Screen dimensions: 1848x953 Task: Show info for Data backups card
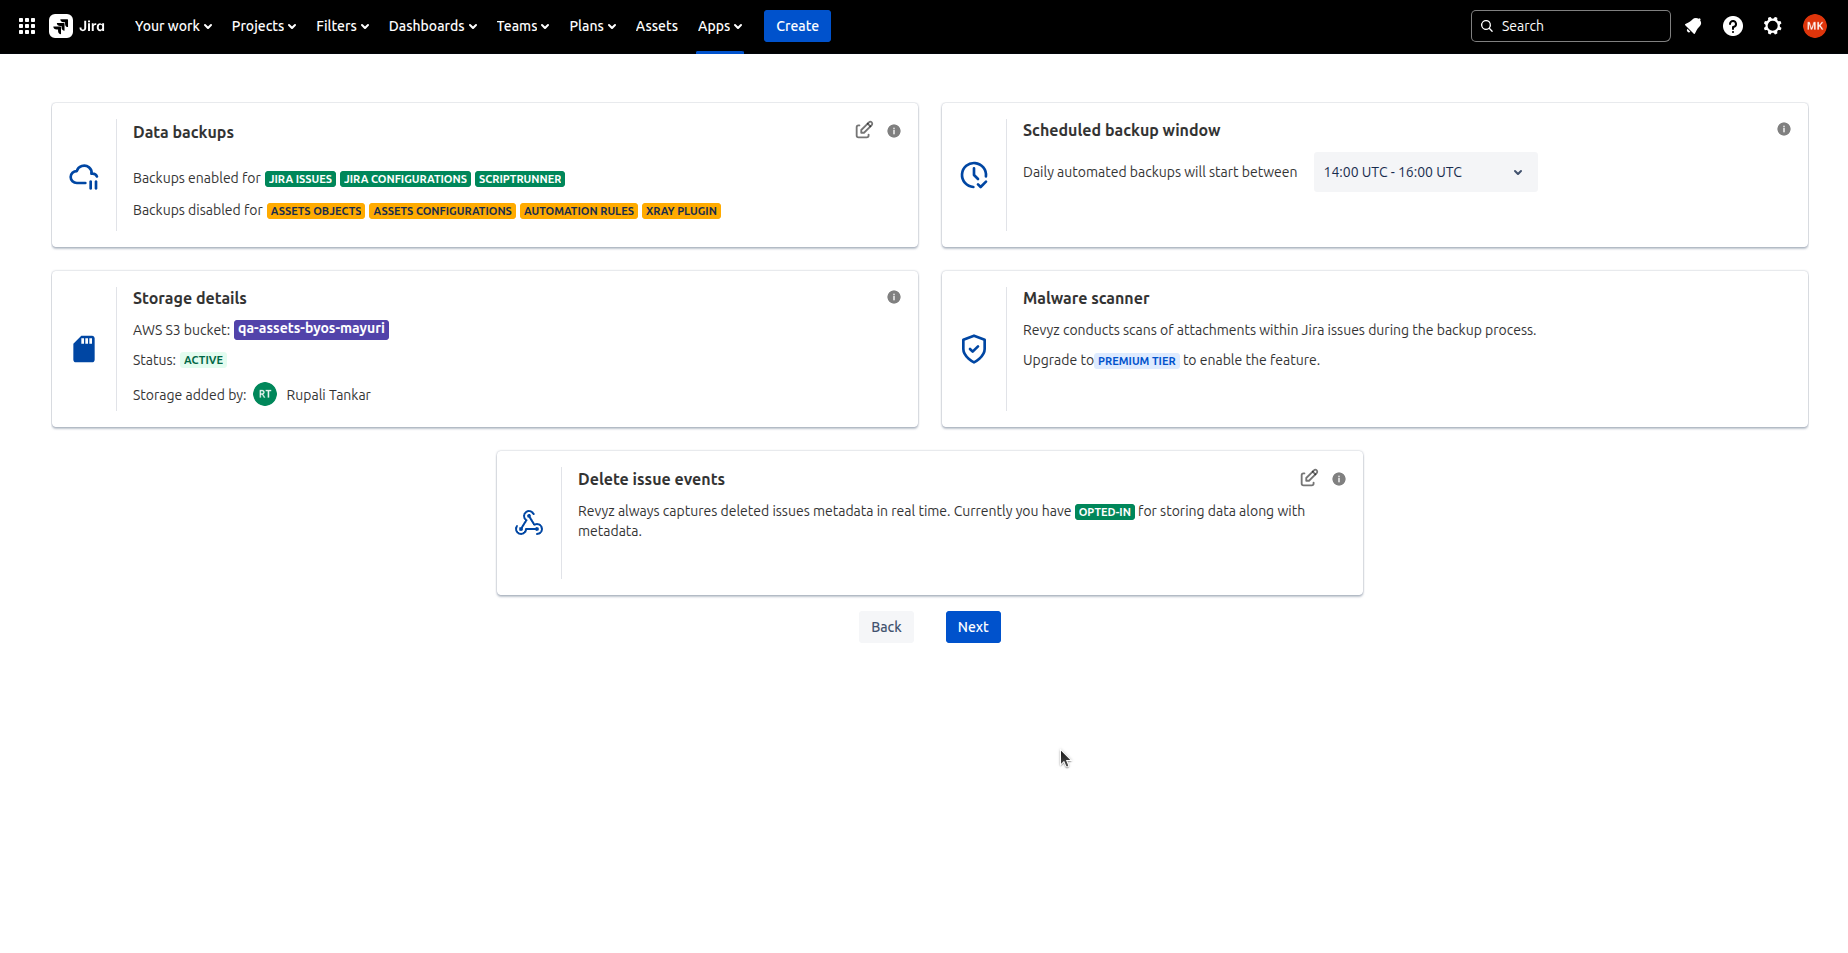pos(894,131)
